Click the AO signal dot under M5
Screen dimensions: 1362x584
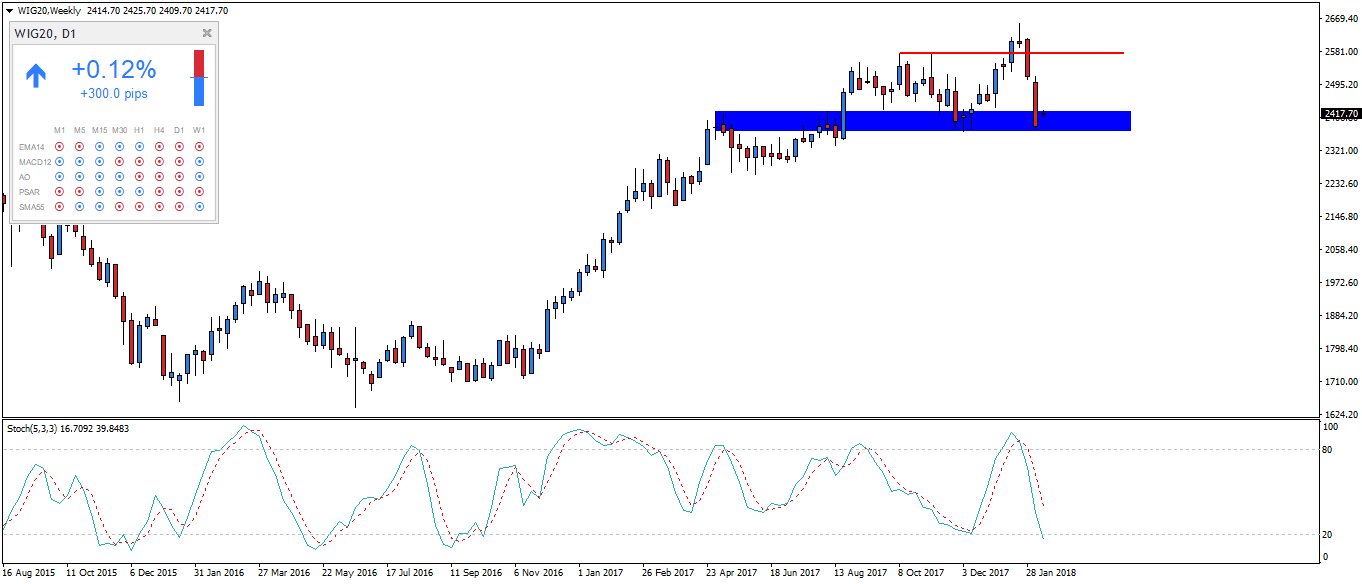coord(79,176)
